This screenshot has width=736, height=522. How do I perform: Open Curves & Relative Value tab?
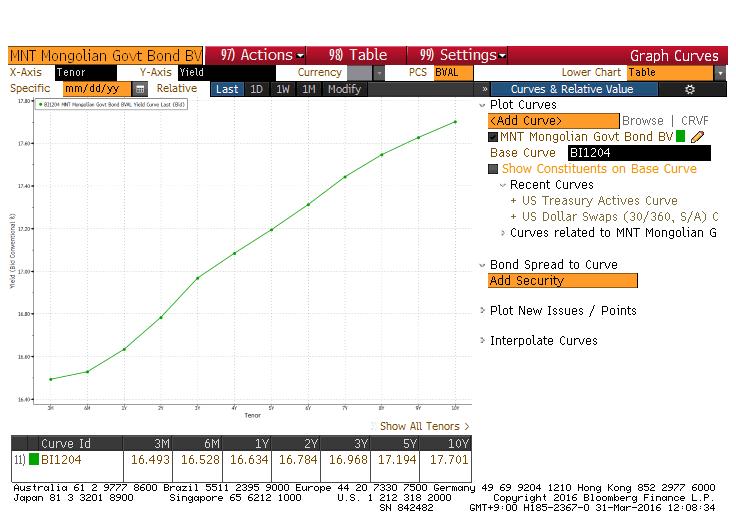point(572,89)
